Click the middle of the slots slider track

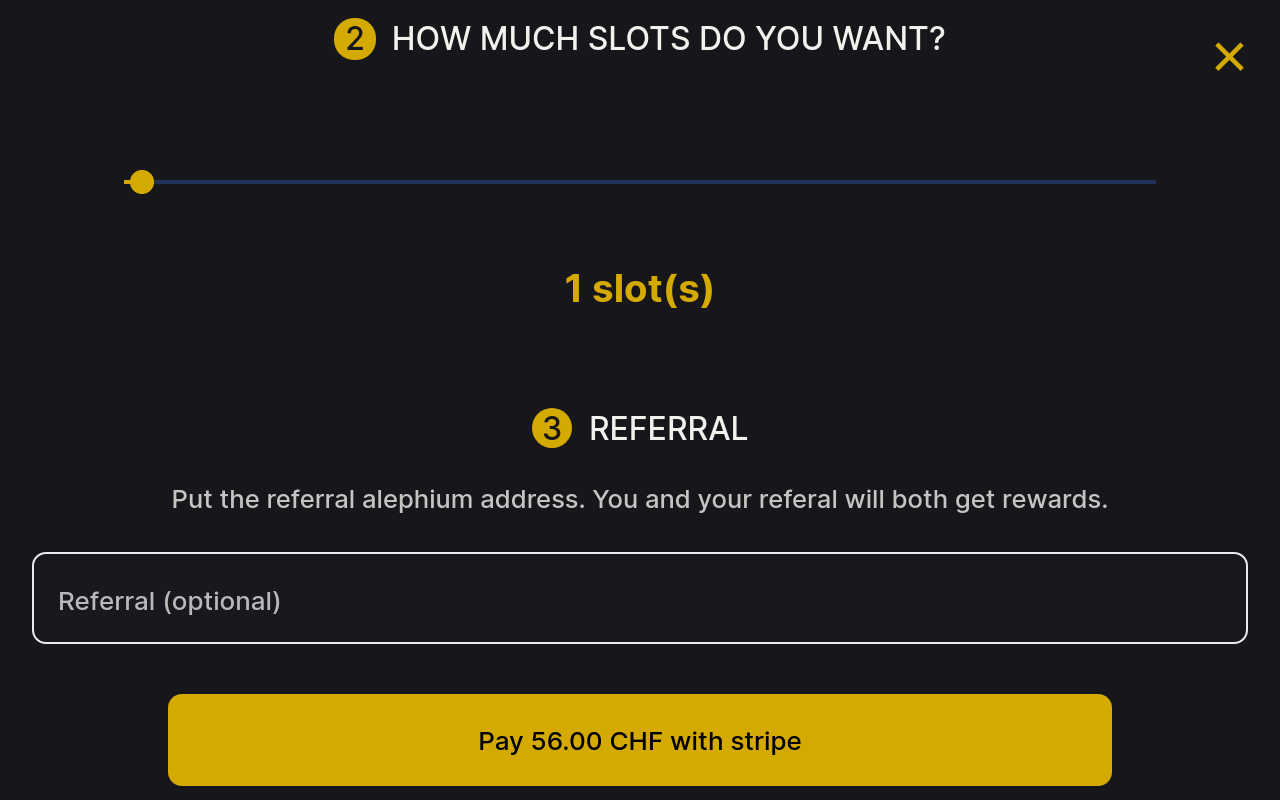point(640,182)
